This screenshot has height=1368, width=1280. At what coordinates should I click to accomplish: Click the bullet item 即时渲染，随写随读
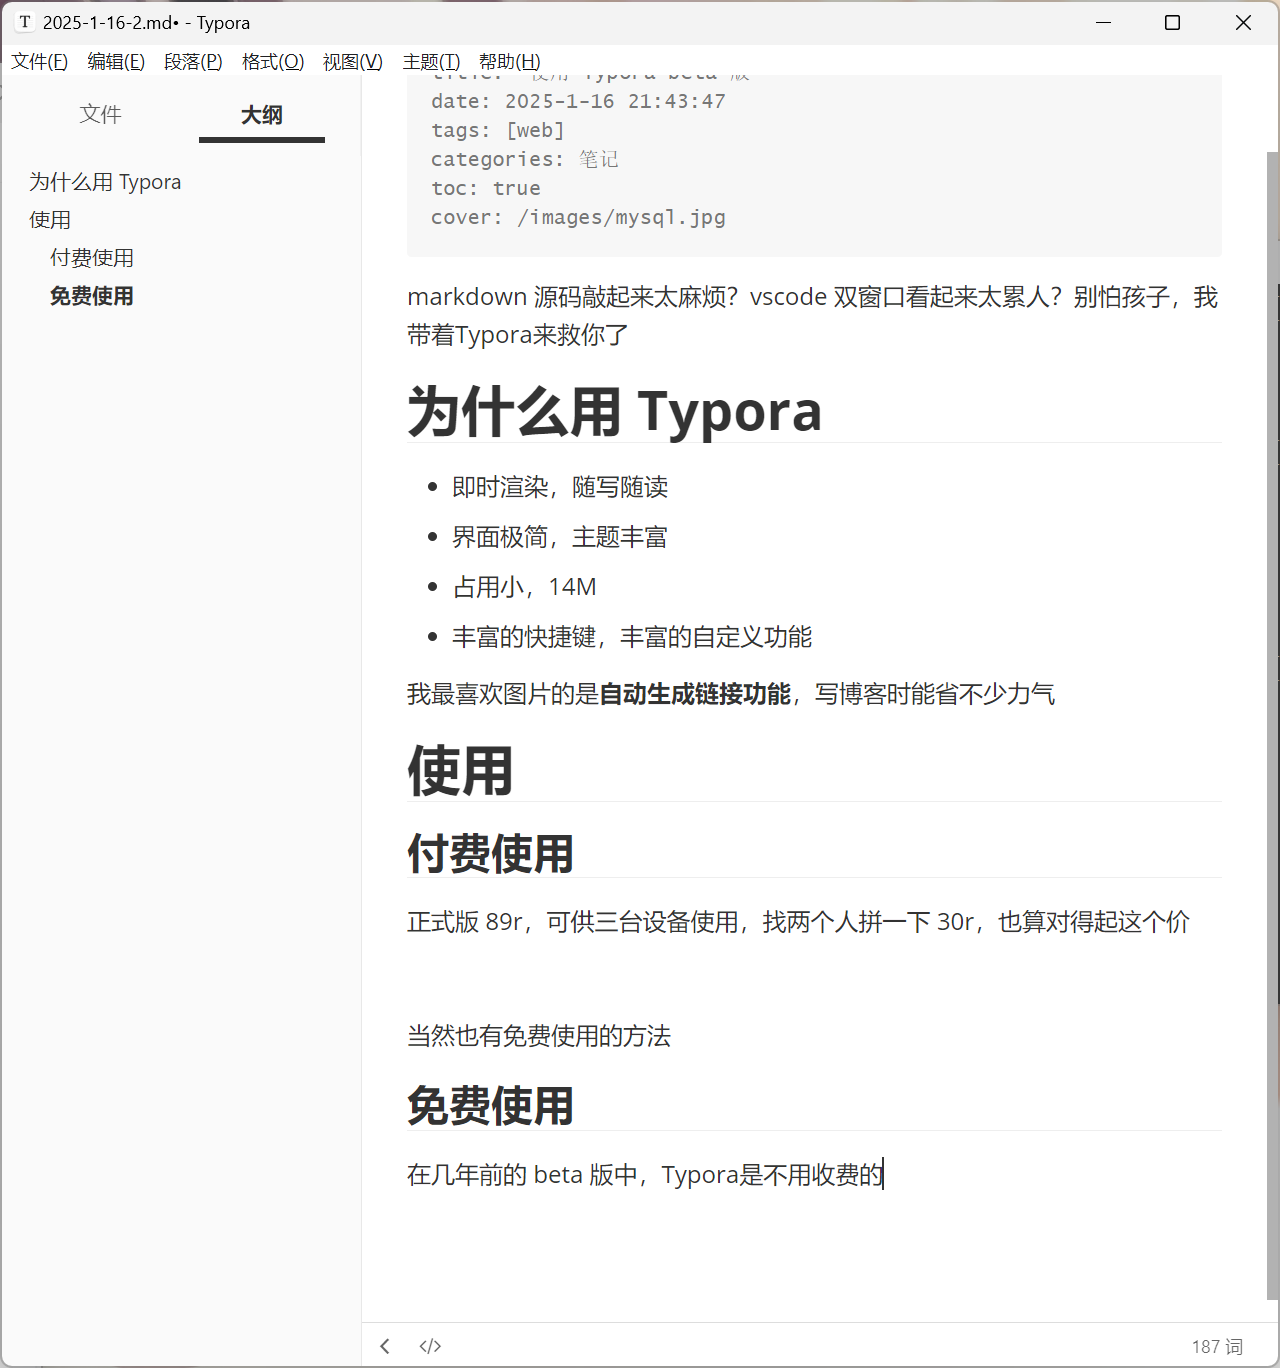(x=560, y=487)
